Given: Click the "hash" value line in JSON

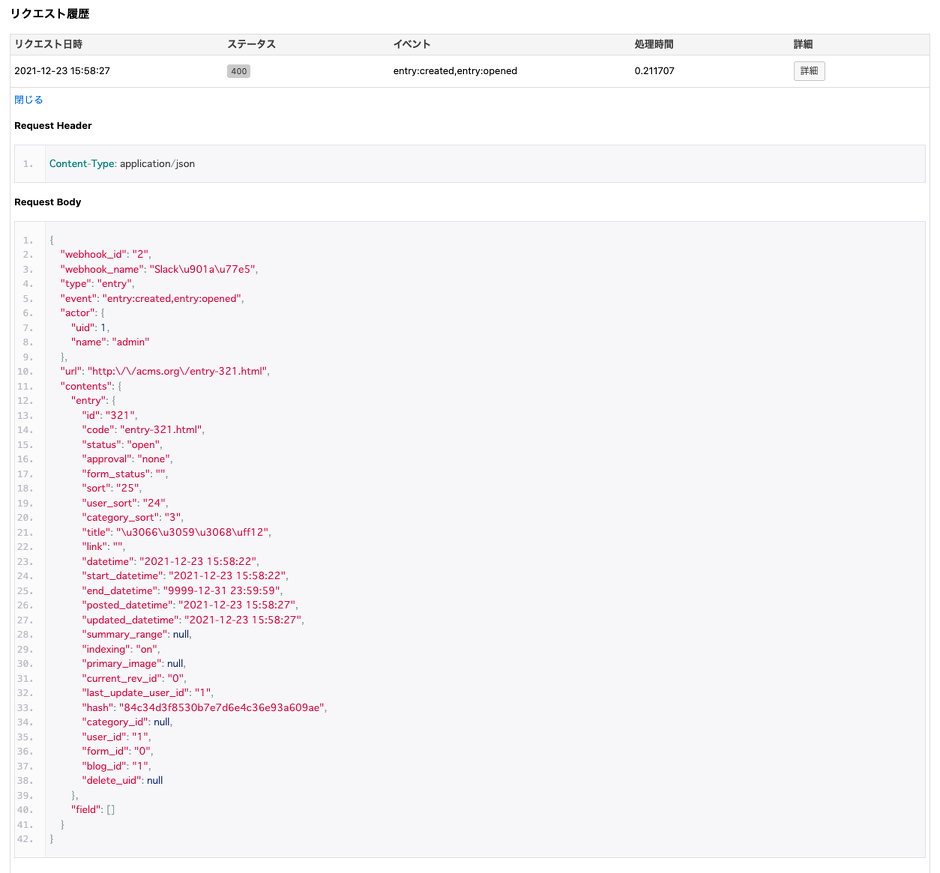Looking at the screenshot, I should coord(204,707).
